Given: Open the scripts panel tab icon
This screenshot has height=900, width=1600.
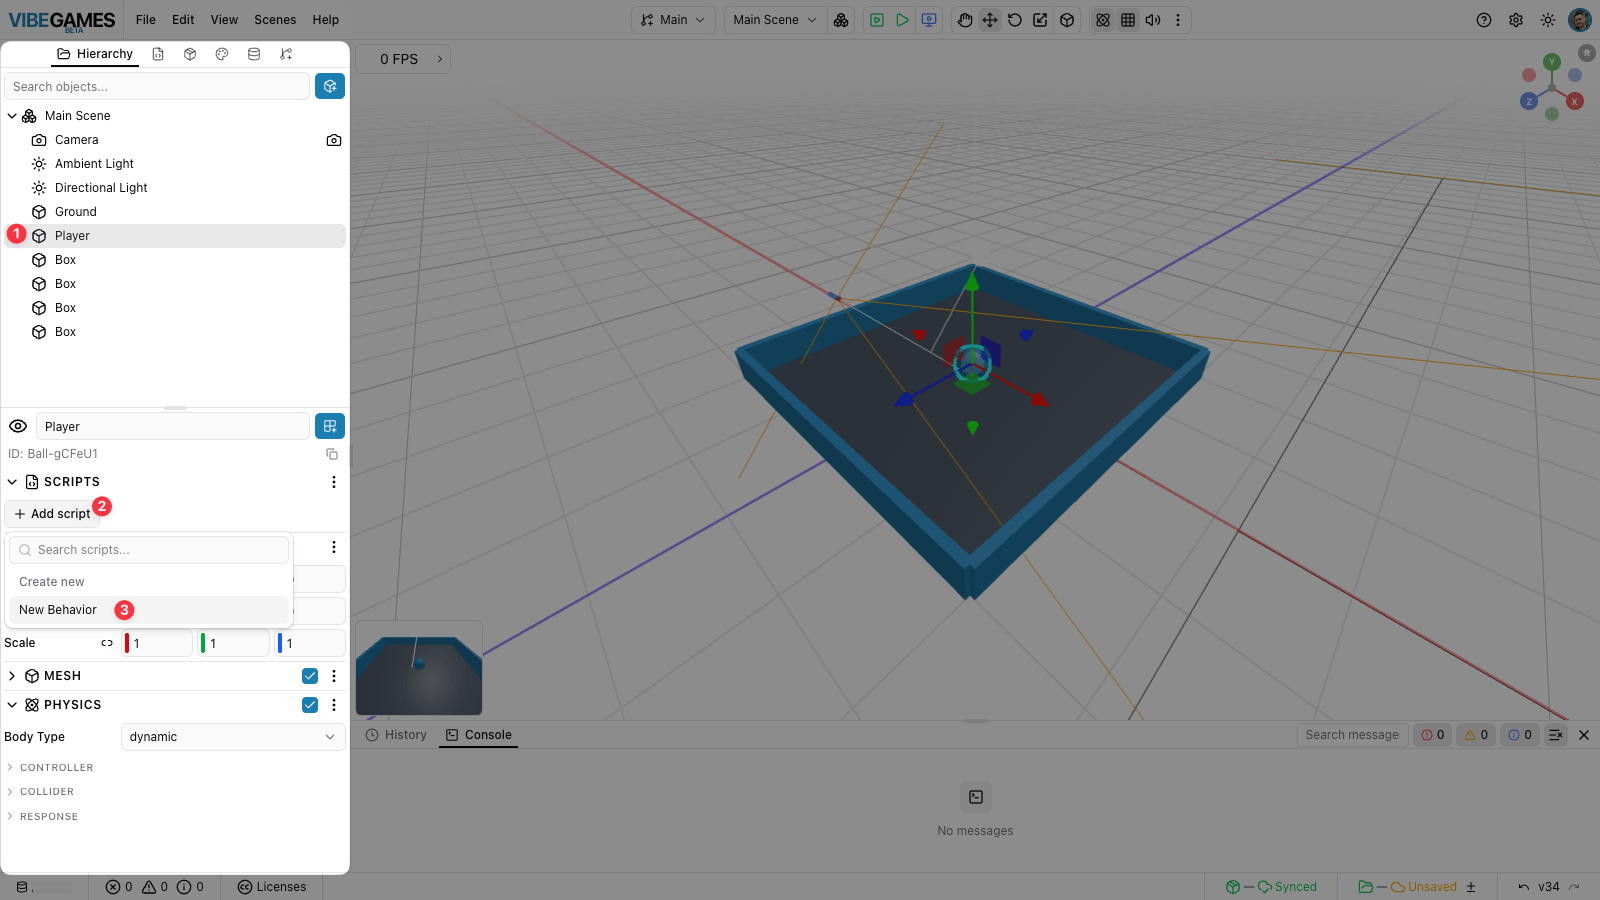Looking at the screenshot, I should click(158, 54).
